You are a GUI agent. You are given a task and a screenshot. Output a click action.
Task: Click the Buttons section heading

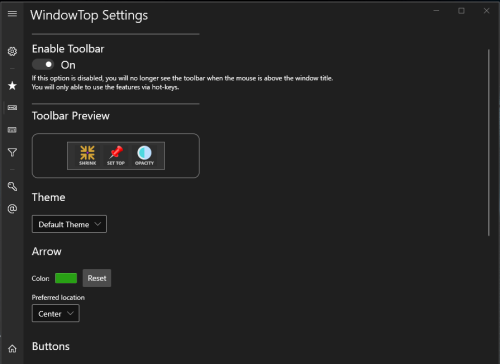tap(51, 346)
